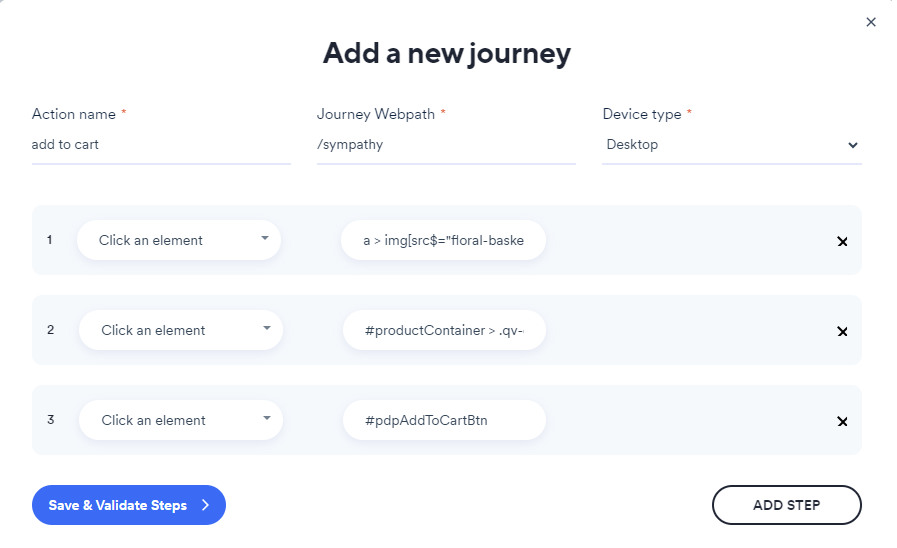Image resolution: width=897 pixels, height=548 pixels.
Task: Click the step number 1 label
Action: (x=50, y=240)
